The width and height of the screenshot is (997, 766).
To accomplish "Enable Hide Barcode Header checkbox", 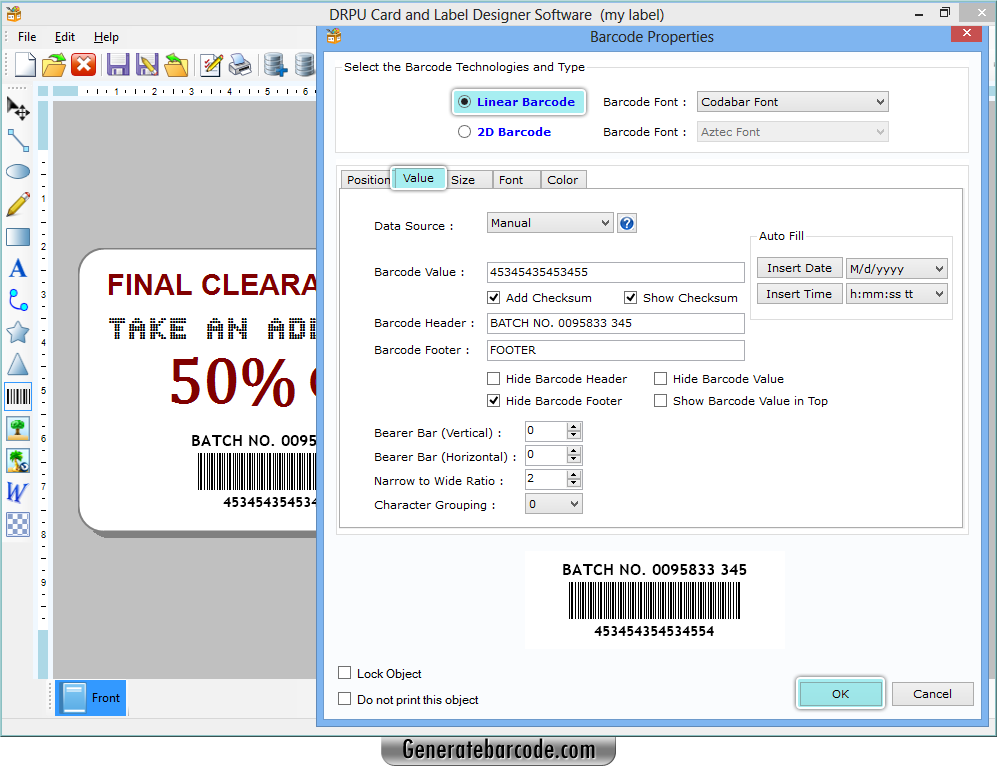I will tap(493, 379).
